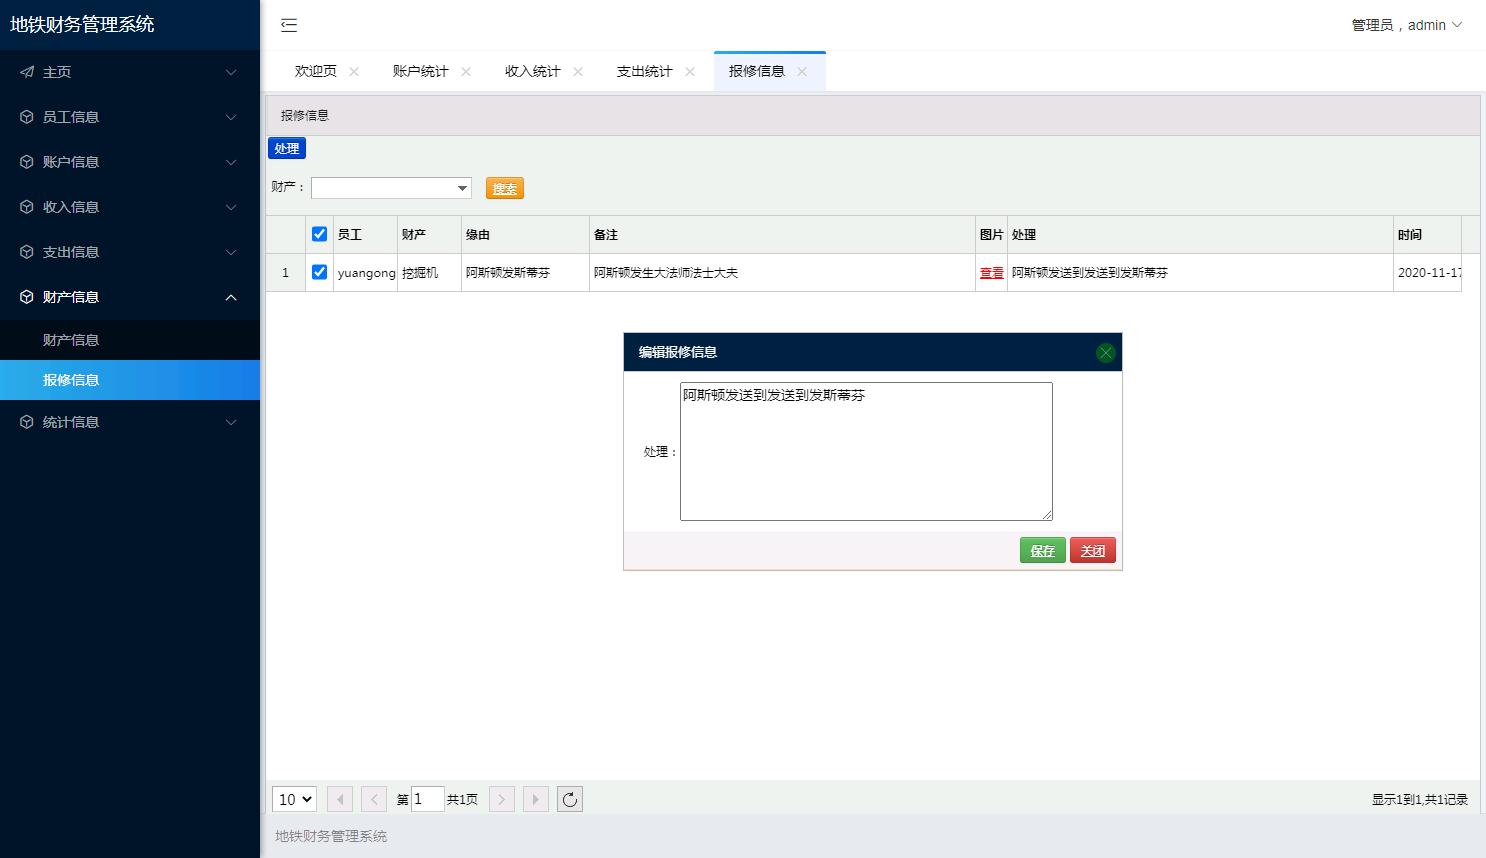Viewport: 1486px width, 858px height.
Task: Click the cube icon beside 收入信息
Action: (27, 207)
